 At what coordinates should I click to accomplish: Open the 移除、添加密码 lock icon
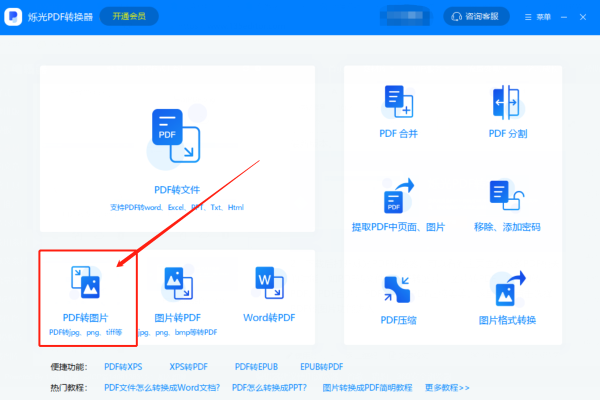coord(507,195)
